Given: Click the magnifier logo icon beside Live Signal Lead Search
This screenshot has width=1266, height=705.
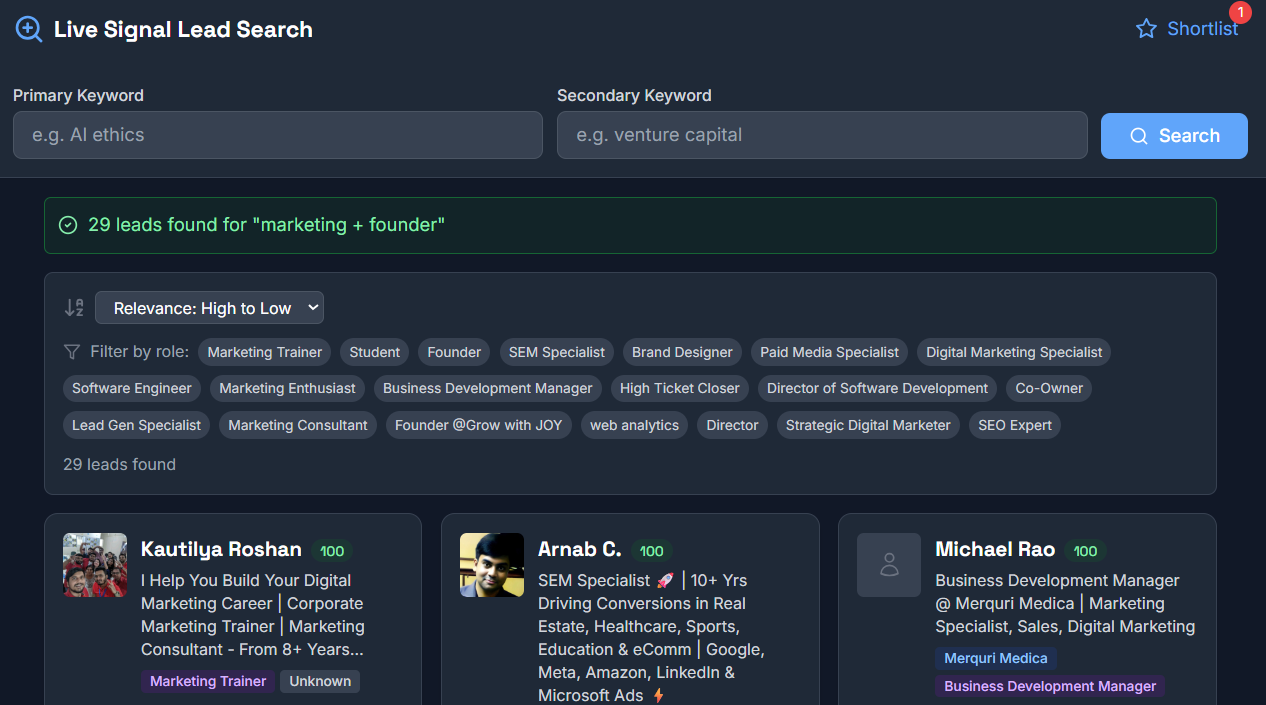Looking at the screenshot, I should pos(29,29).
